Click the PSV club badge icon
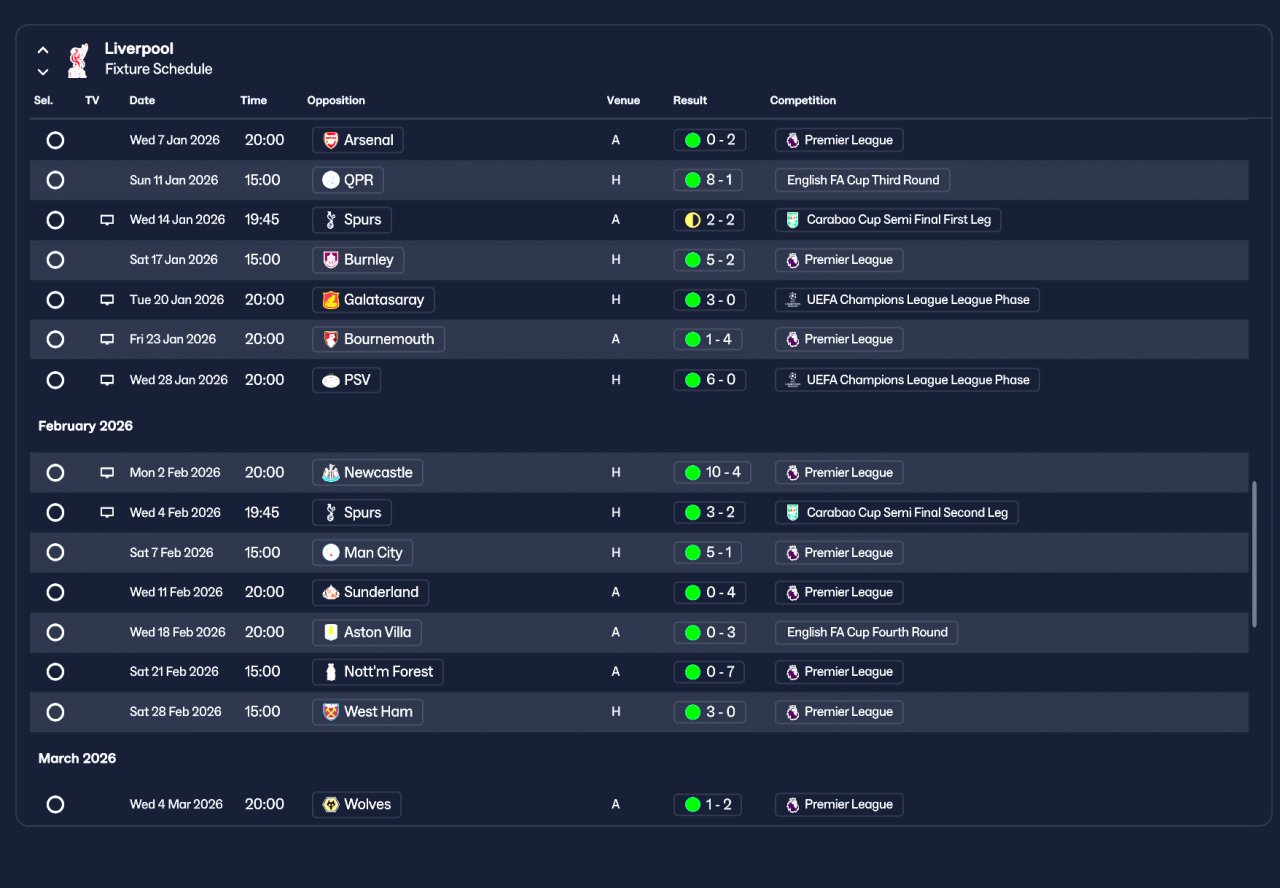Image resolution: width=1280 pixels, height=888 pixels. tap(330, 380)
